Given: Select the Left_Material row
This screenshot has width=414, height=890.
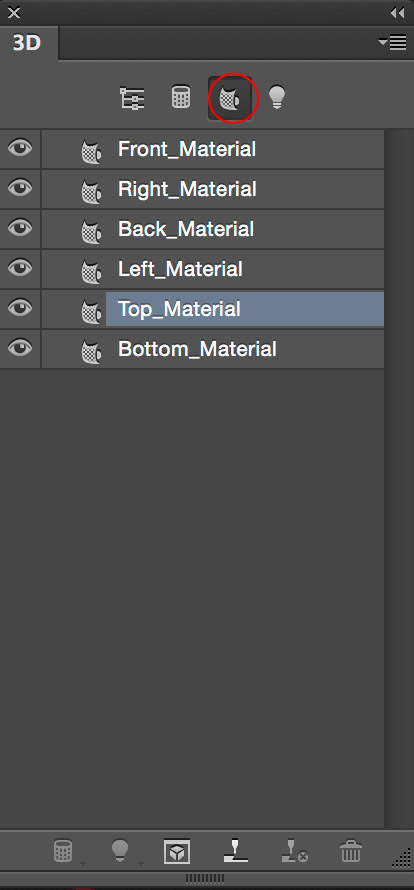Looking at the screenshot, I should pos(213,269).
